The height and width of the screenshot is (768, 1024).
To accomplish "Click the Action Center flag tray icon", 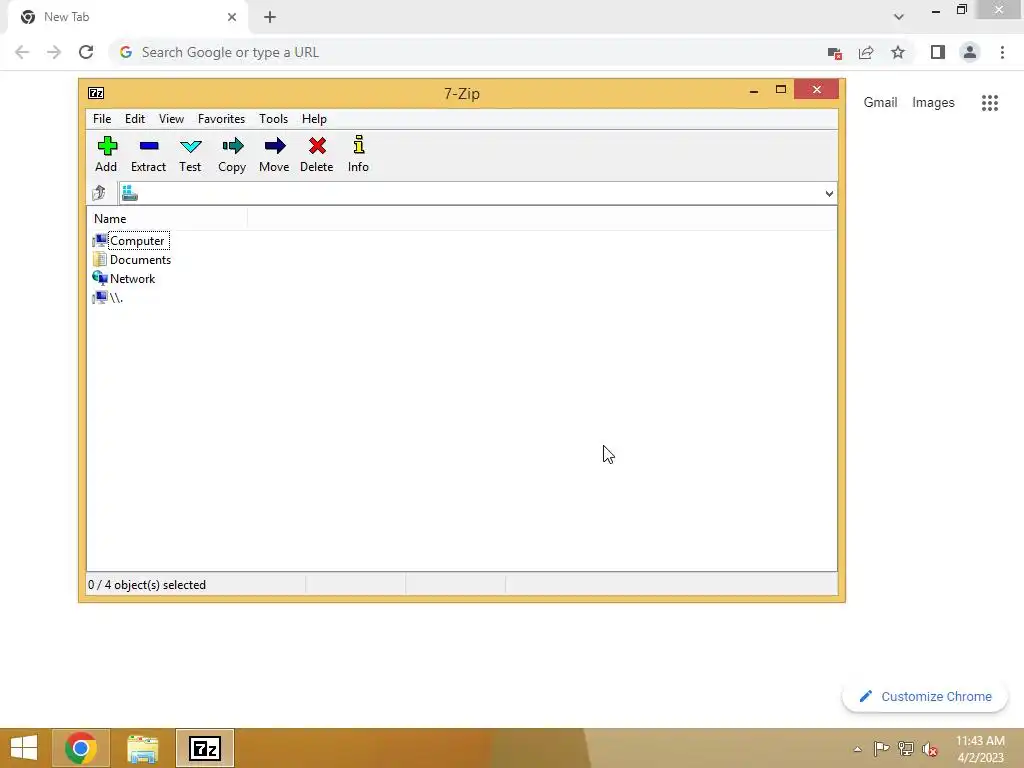I will (881, 749).
